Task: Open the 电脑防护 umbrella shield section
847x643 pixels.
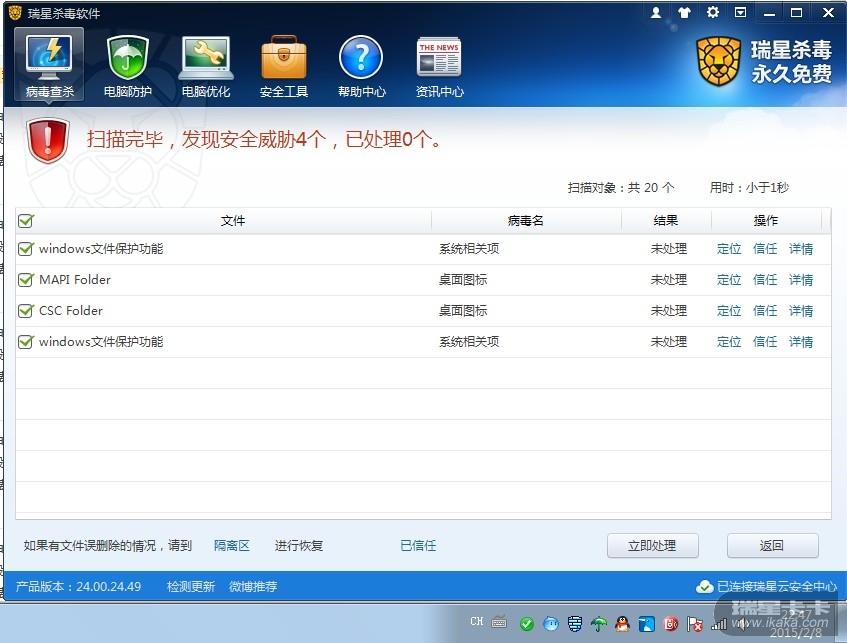Action: pyautogui.click(x=128, y=67)
